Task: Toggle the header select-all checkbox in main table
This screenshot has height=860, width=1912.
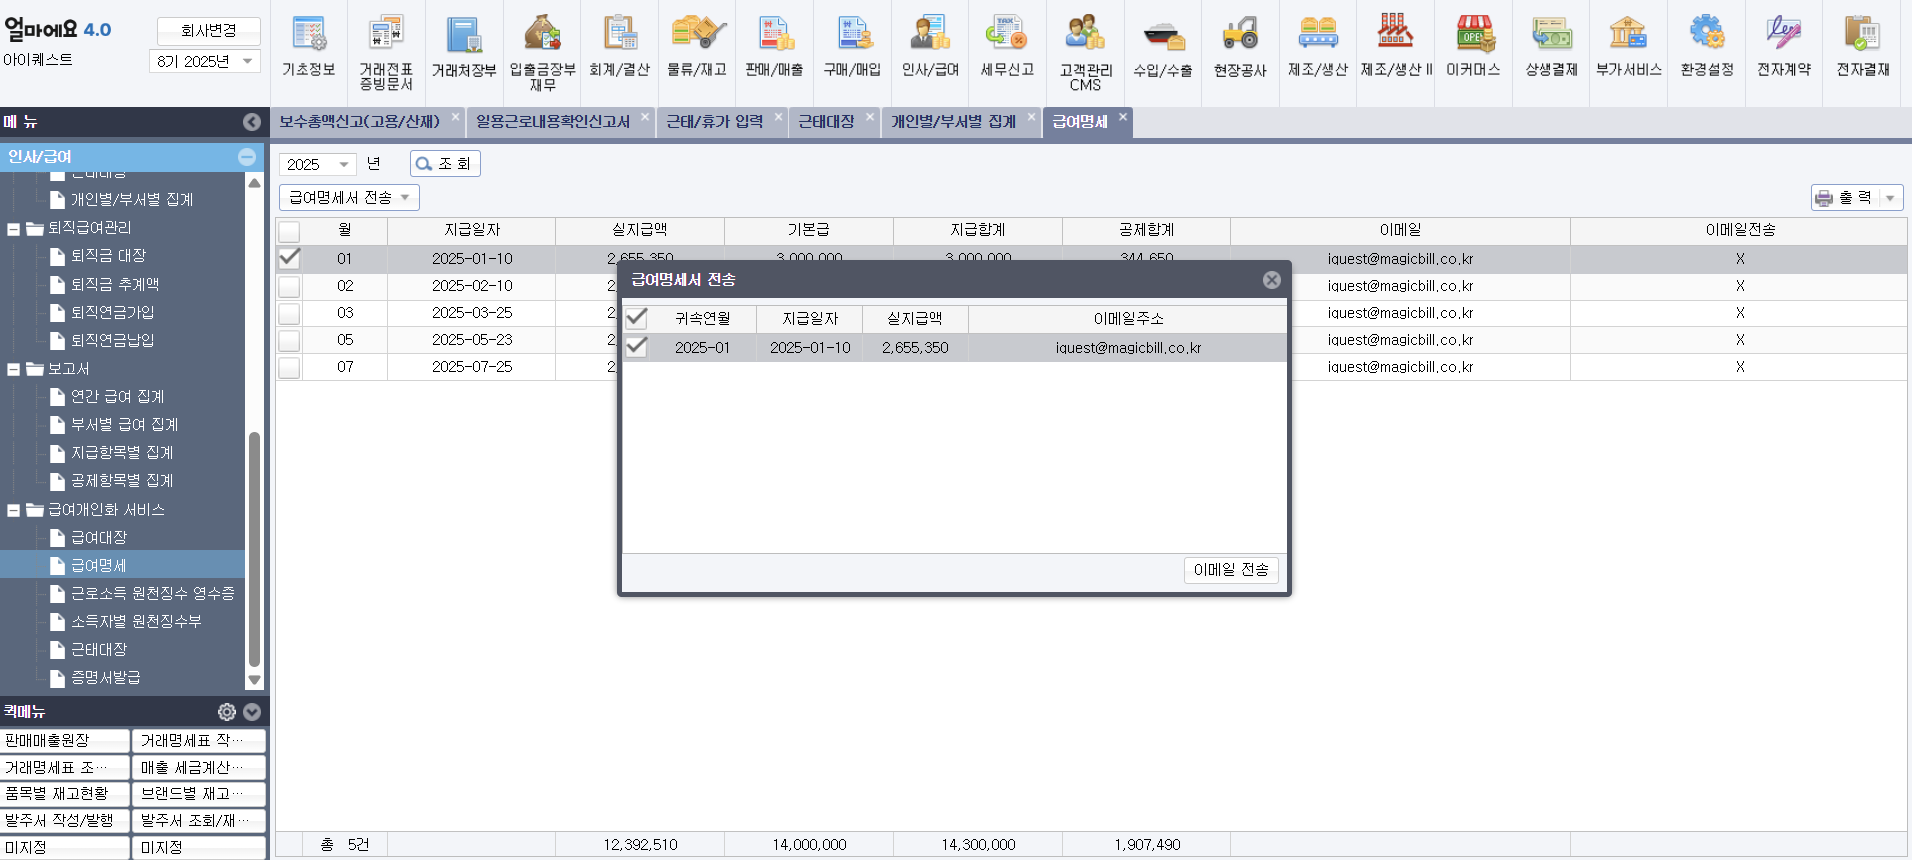Action: click(x=289, y=231)
